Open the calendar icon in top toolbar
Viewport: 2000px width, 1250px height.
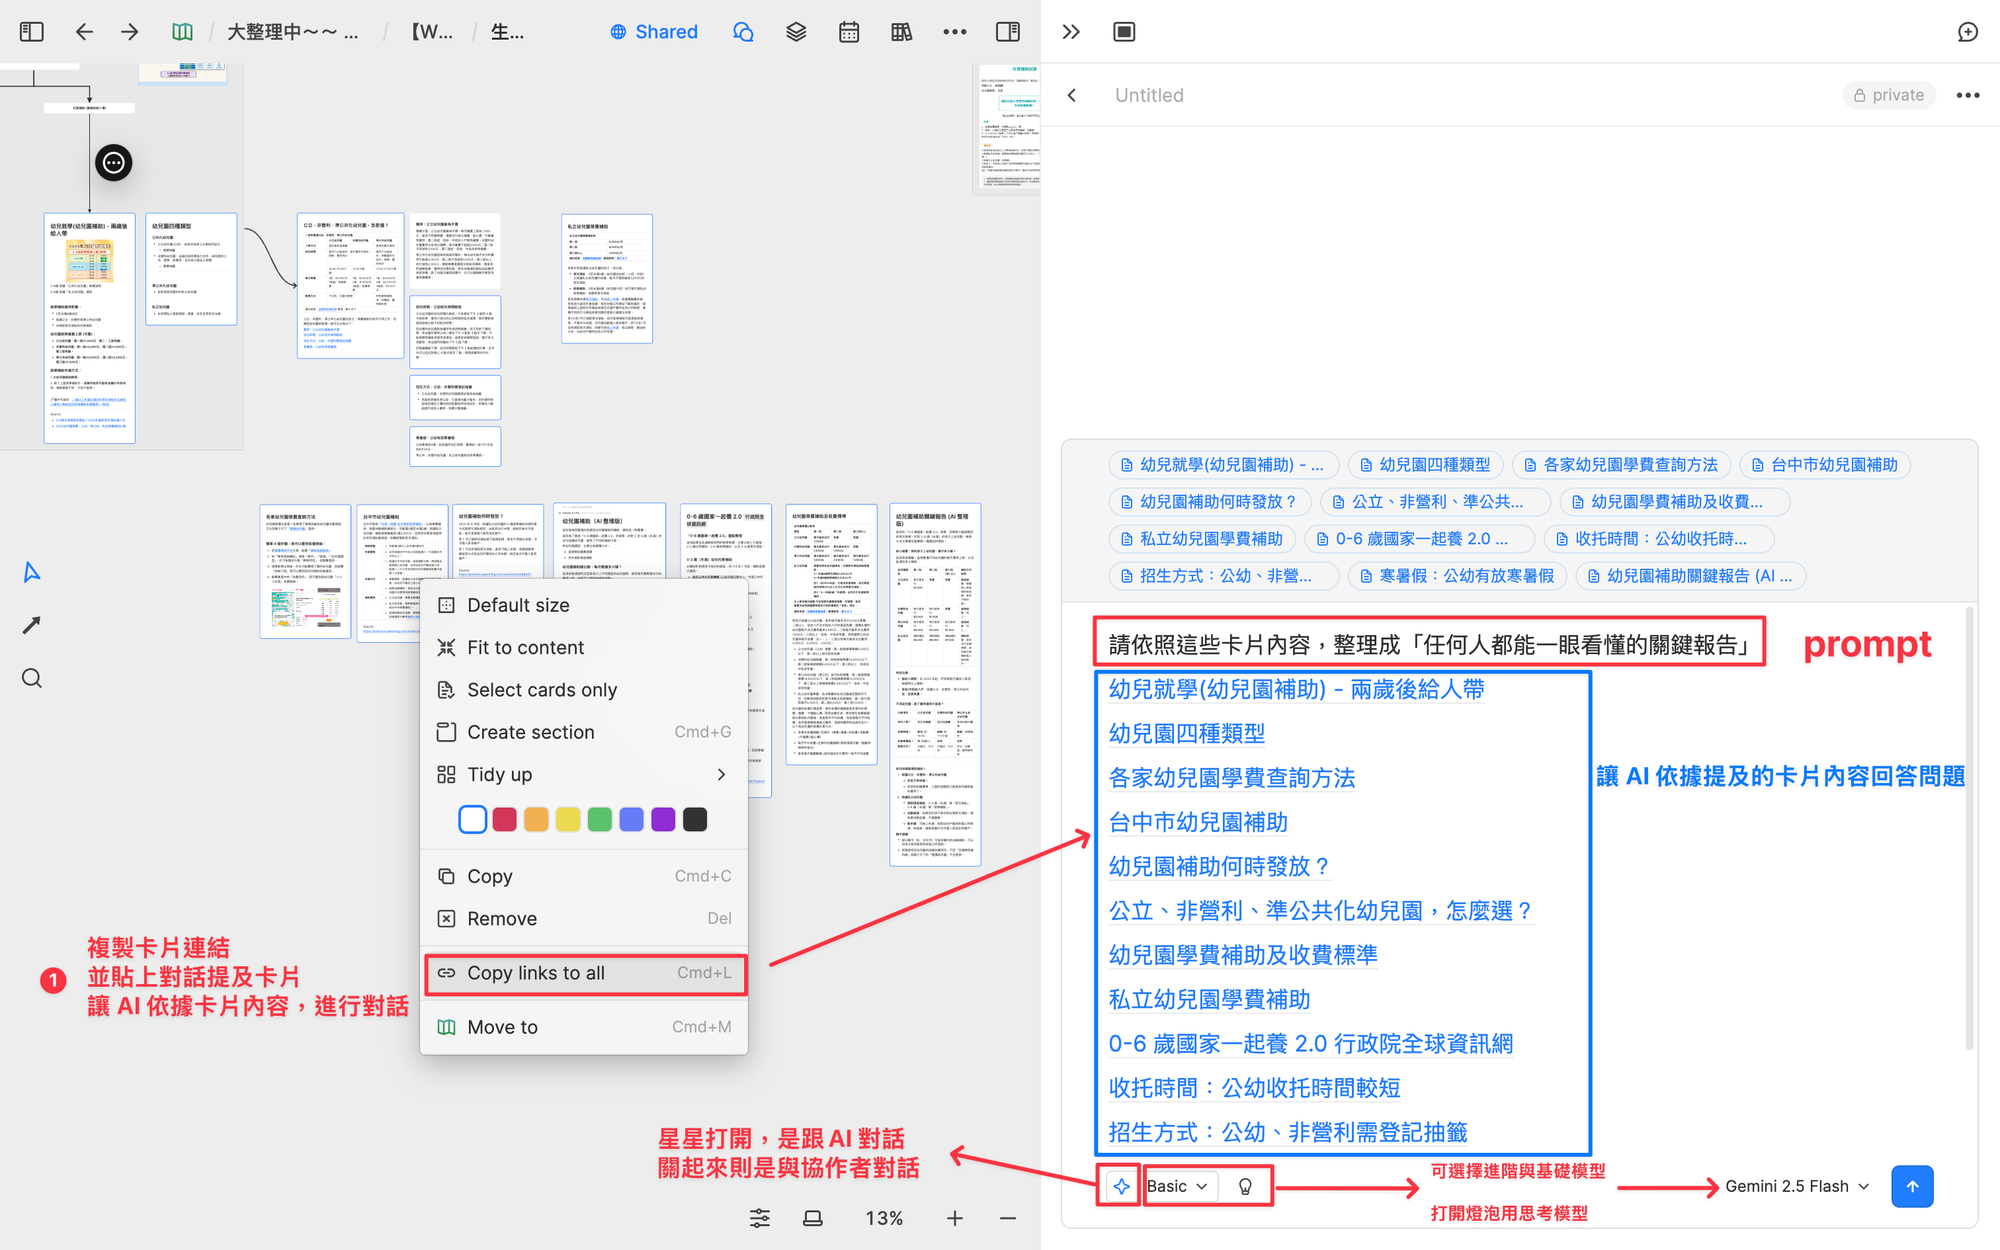click(x=849, y=31)
